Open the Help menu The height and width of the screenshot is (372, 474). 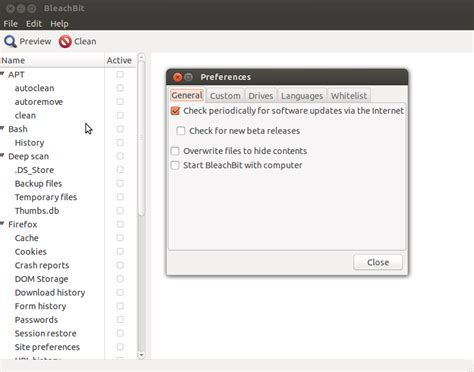59,24
